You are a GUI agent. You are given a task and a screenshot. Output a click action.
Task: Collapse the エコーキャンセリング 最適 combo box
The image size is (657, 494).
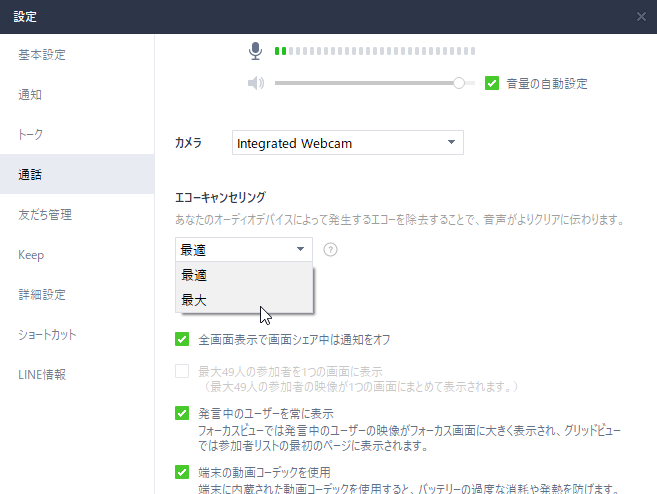pyautogui.click(x=244, y=250)
